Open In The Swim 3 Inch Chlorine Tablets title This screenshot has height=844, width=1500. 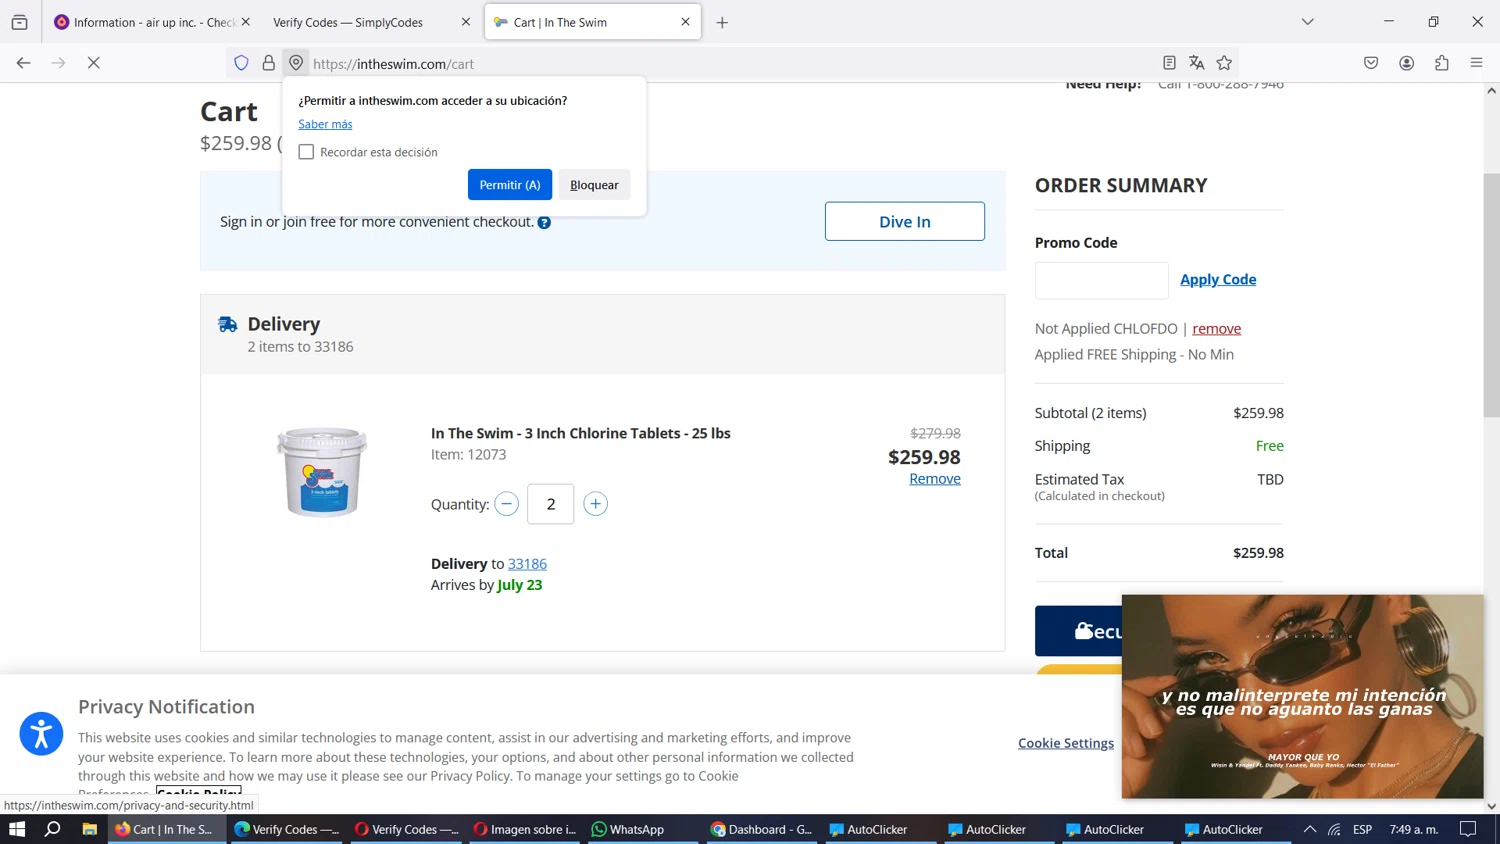coord(581,433)
